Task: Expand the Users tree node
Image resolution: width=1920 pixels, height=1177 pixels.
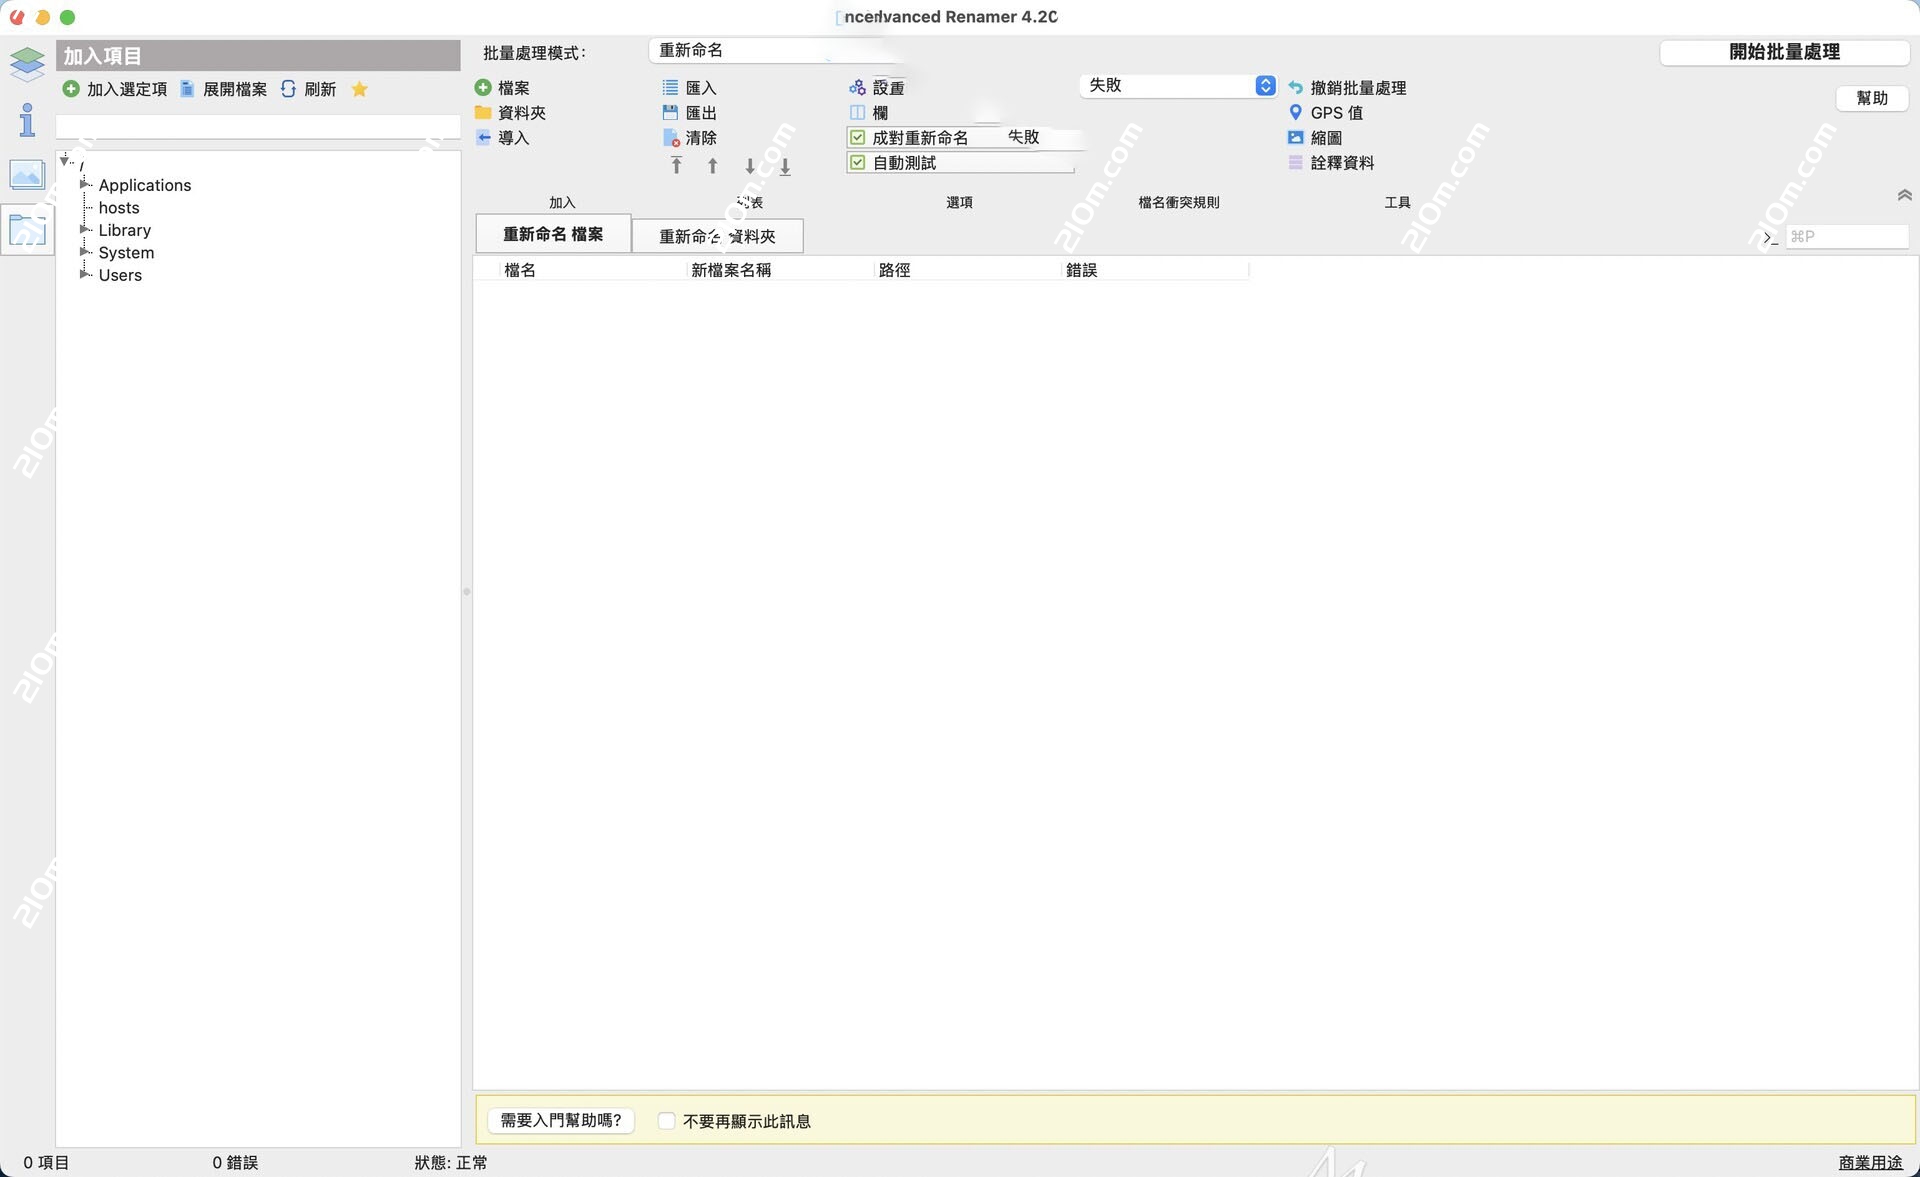Action: click(84, 276)
